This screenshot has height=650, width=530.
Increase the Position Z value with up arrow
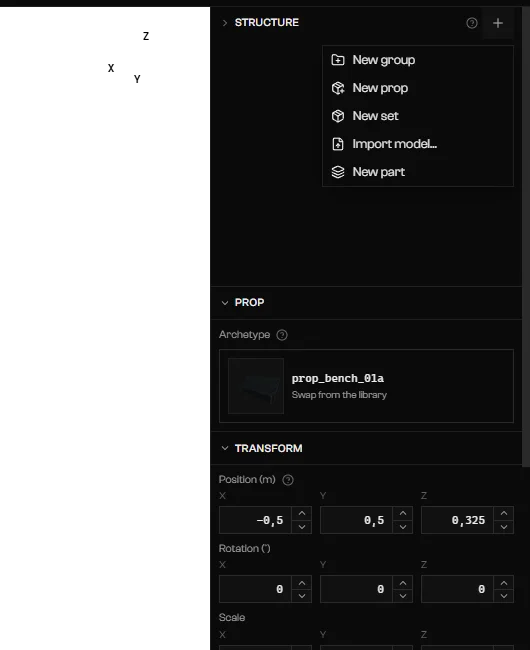[504, 513]
